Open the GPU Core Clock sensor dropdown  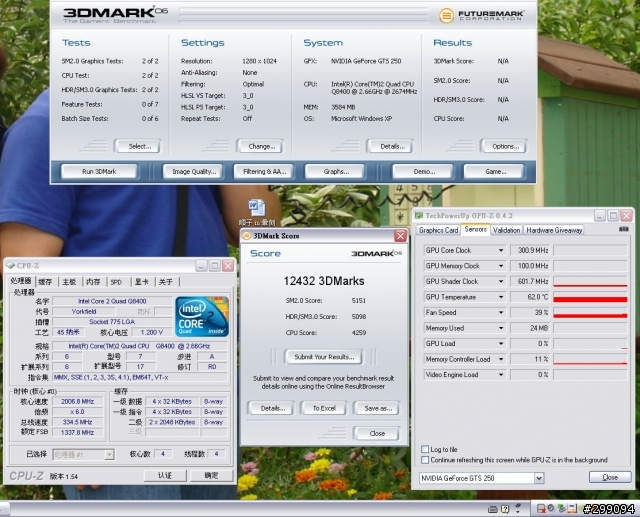tap(501, 250)
